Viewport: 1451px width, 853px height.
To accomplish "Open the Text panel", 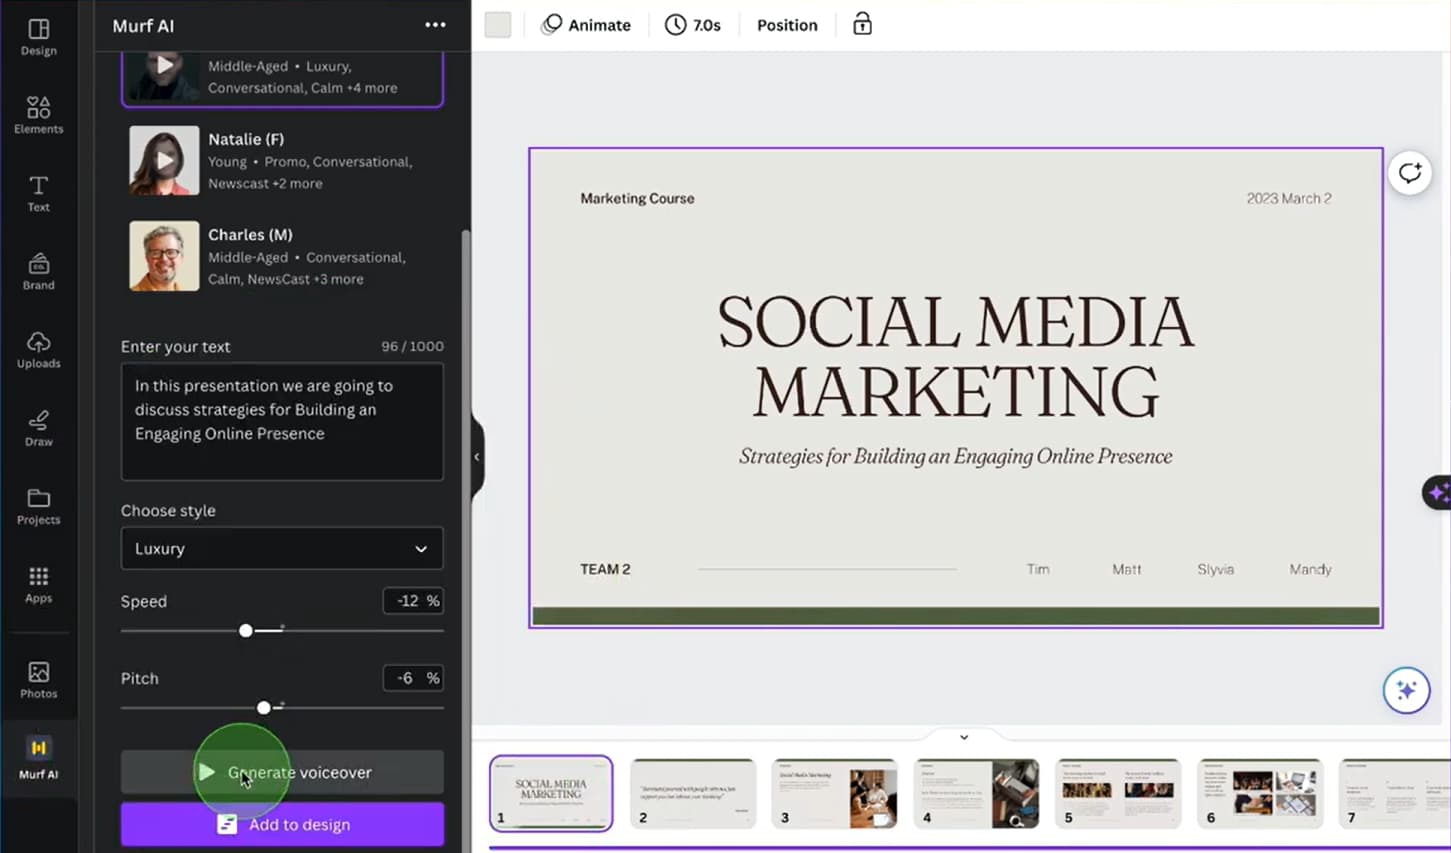I will (38, 193).
